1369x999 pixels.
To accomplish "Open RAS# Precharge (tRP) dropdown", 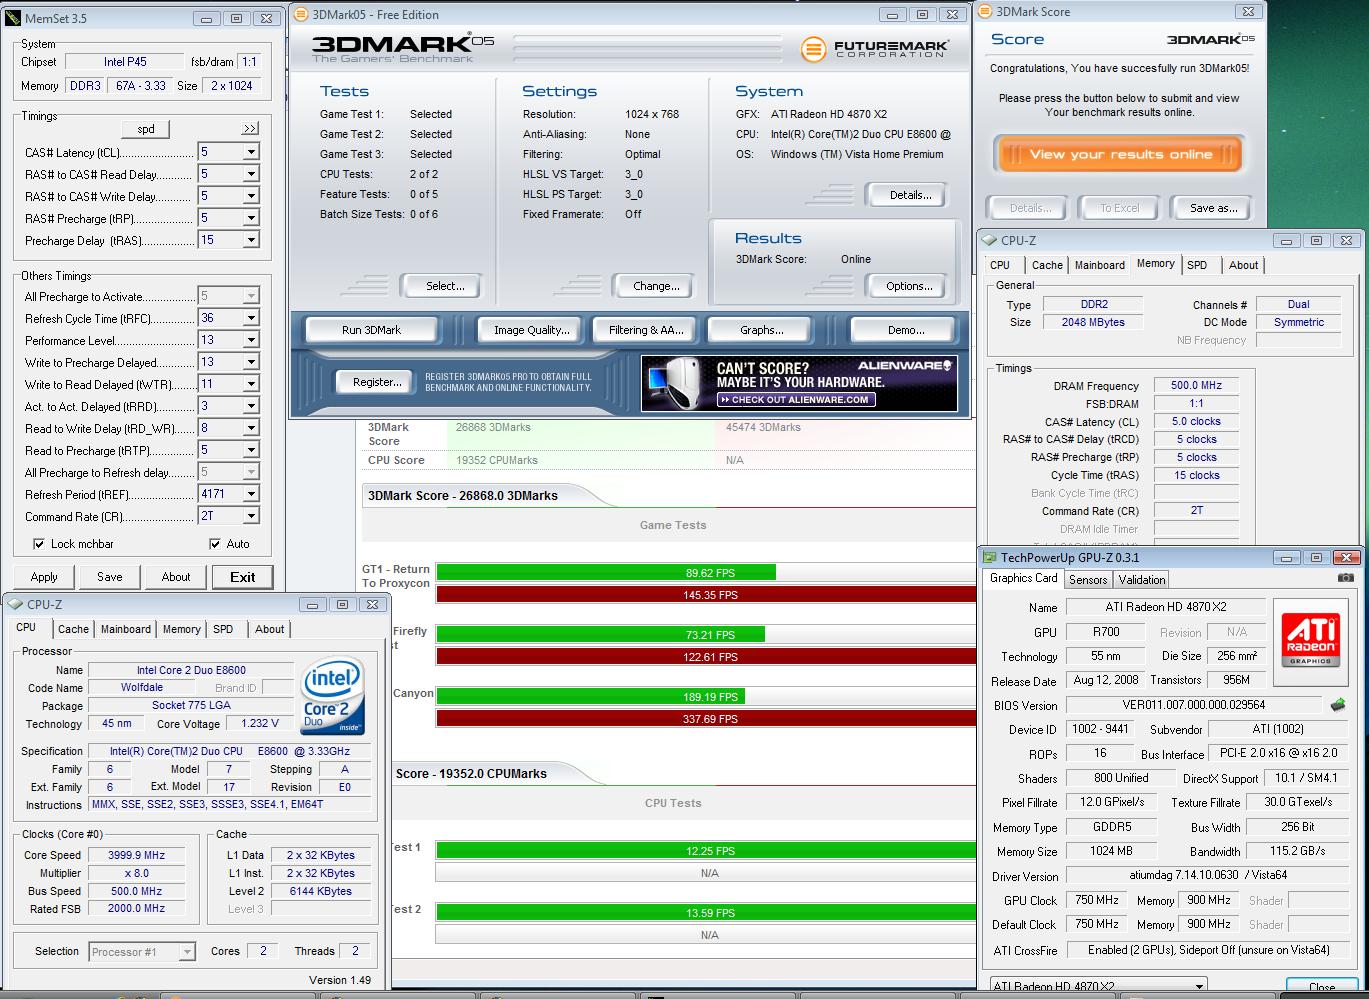I will [251, 218].
